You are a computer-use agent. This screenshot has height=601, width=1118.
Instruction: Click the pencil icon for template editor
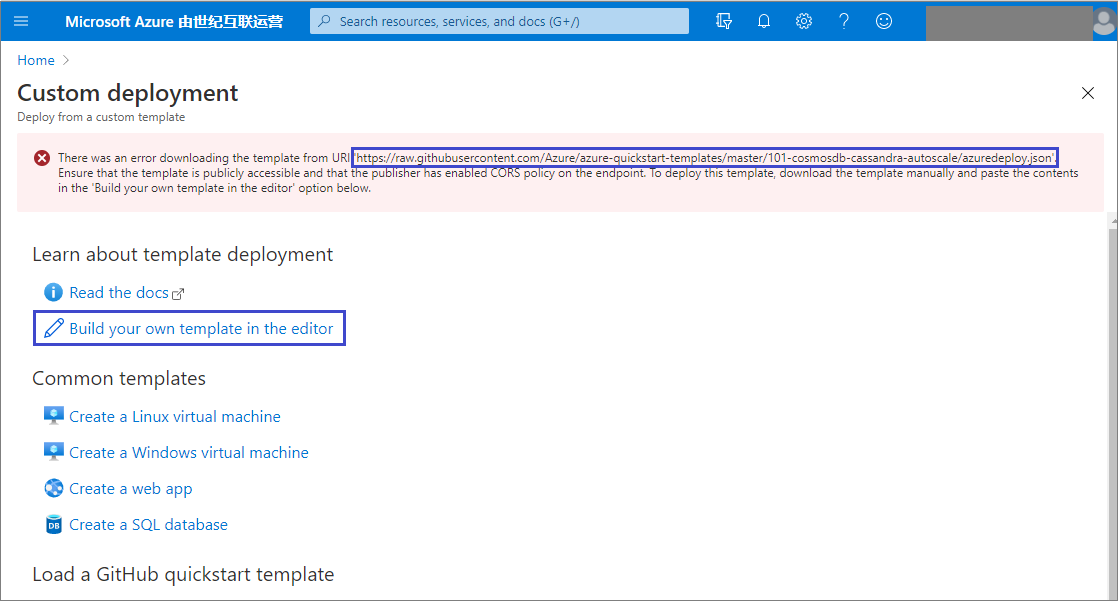pyautogui.click(x=53, y=328)
